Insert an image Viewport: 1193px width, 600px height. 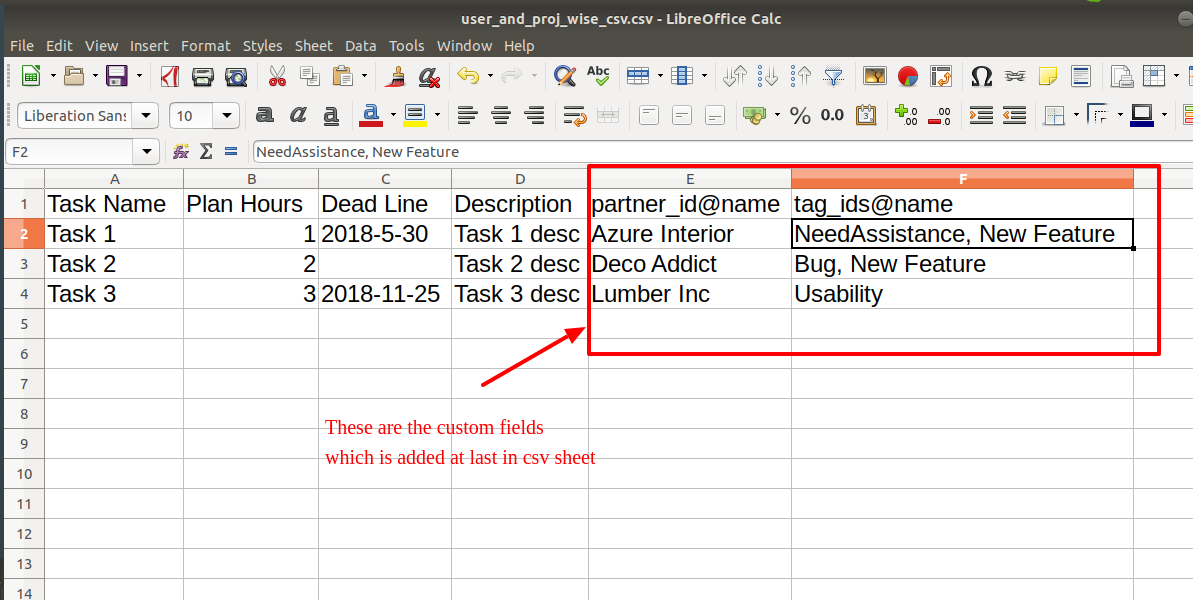(875, 75)
